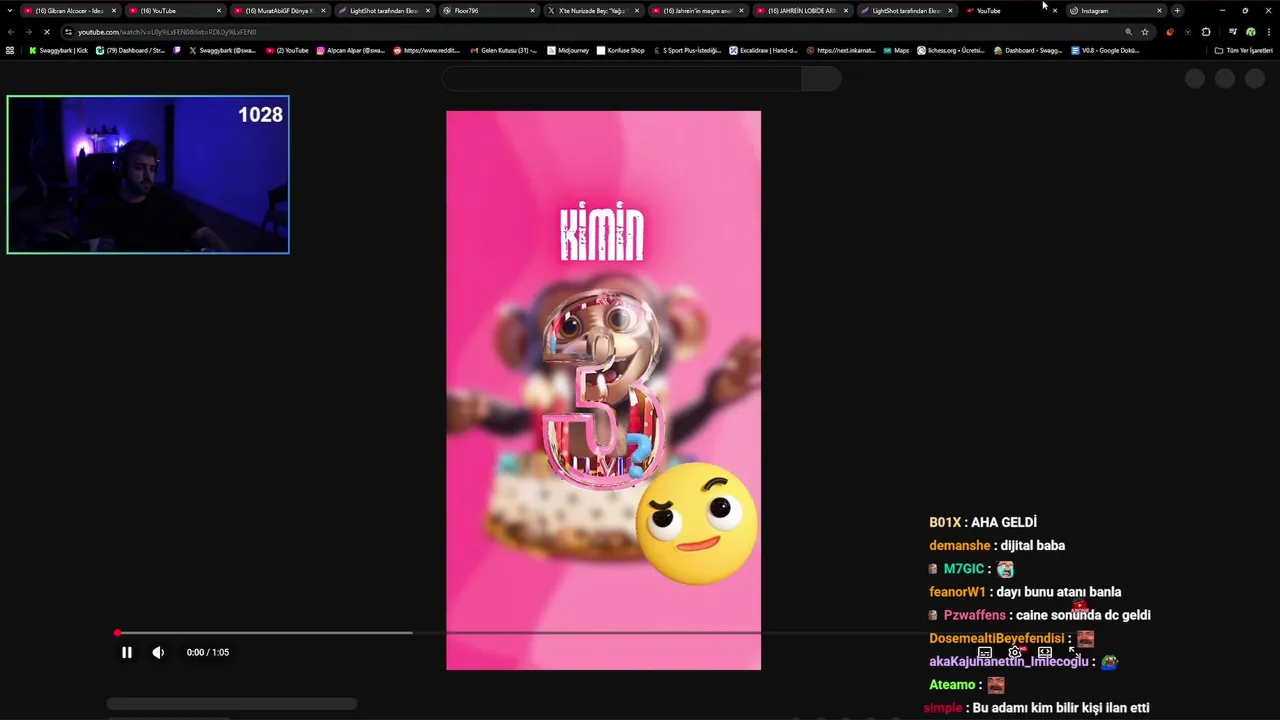Screen dimensions: 1280x720
Task: Switch to the Gibran Alcocer tab
Action: 69,11
